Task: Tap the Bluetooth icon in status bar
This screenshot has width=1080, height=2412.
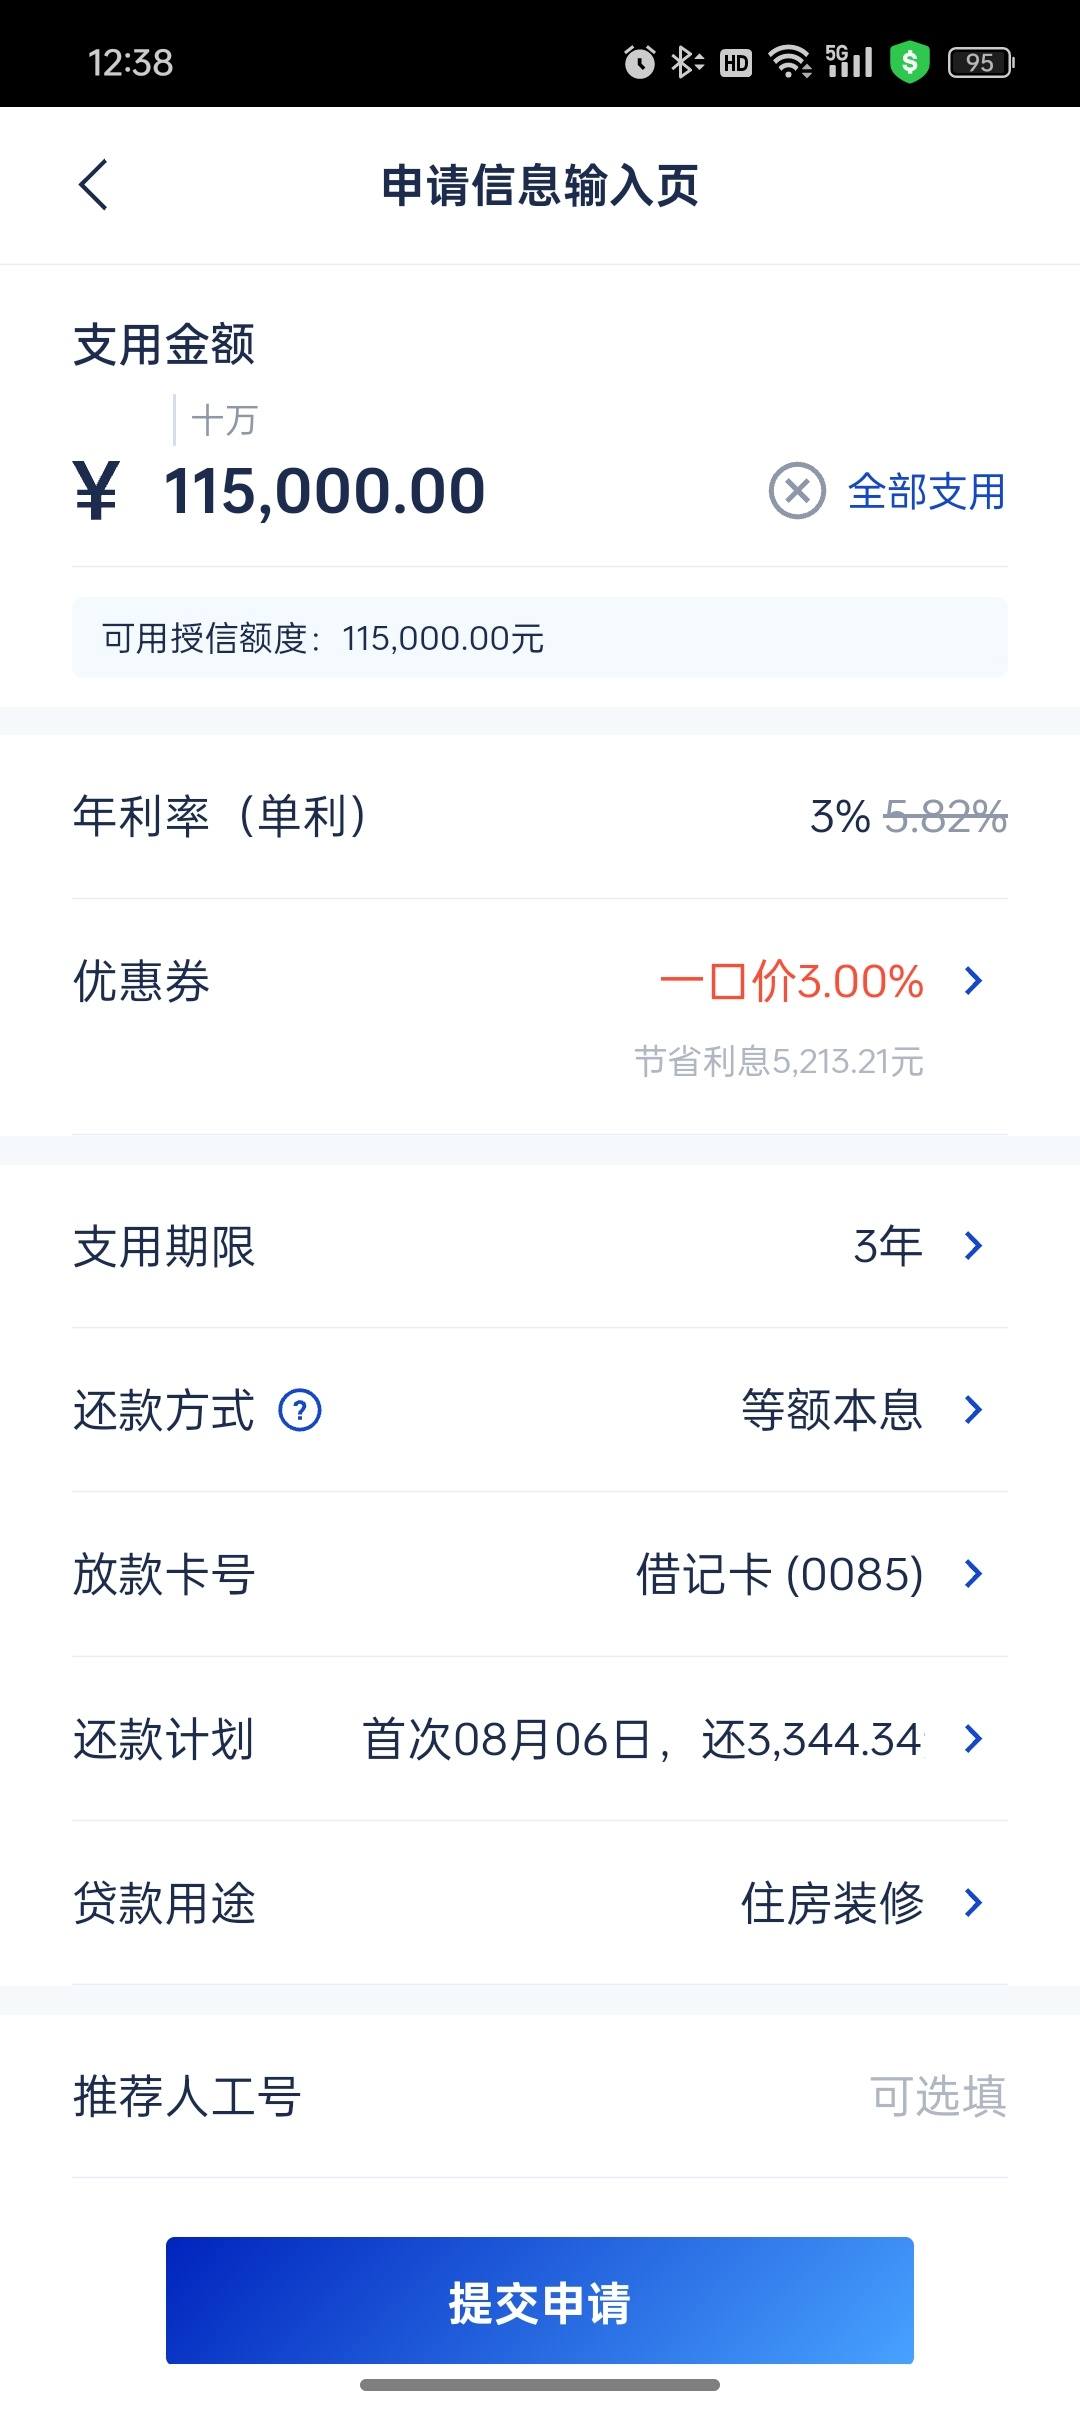Action: [686, 62]
